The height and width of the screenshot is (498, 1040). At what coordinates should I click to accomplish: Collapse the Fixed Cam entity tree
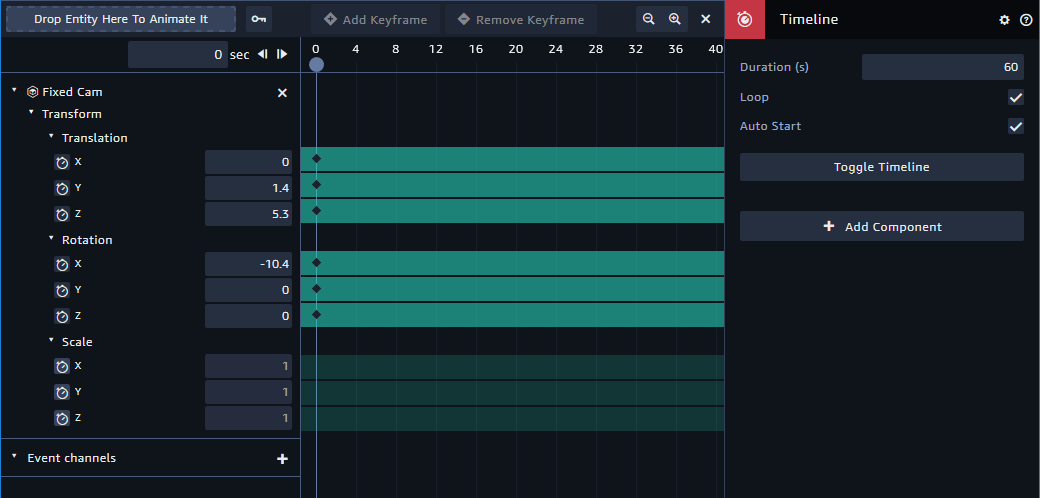[x=15, y=90]
